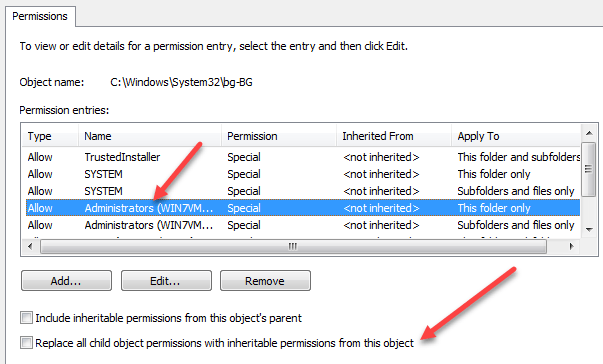
Task: Sort entries by Type column header
Action: click(x=50, y=136)
